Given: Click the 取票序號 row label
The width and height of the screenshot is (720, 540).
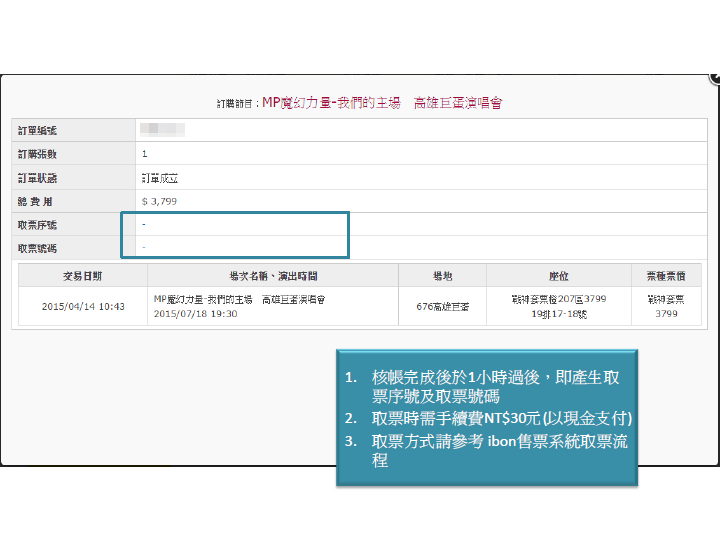Looking at the screenshot, I should 38,225.
